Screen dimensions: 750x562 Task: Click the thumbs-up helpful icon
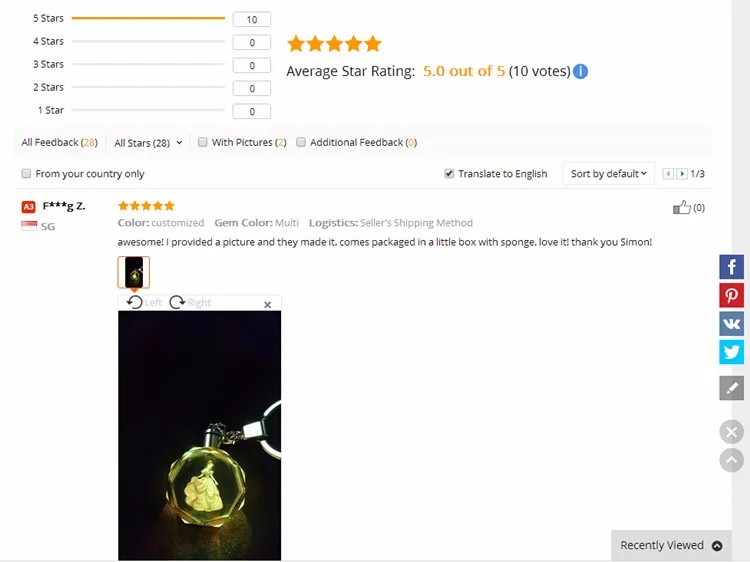pyautogui.click(x=682, y=208)
